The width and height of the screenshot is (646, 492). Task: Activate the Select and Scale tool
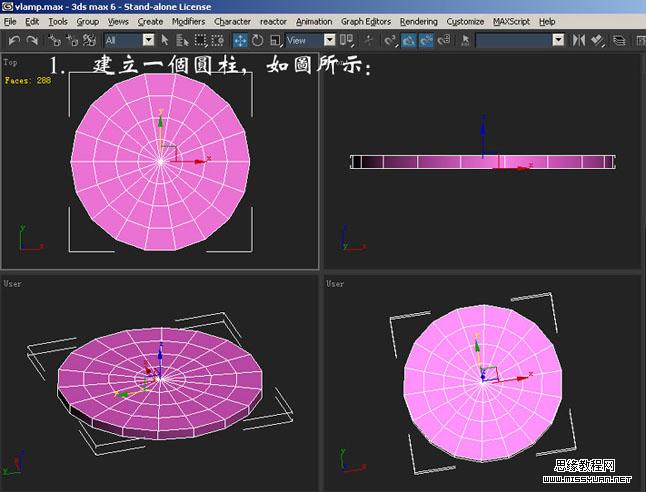point(275,40)
